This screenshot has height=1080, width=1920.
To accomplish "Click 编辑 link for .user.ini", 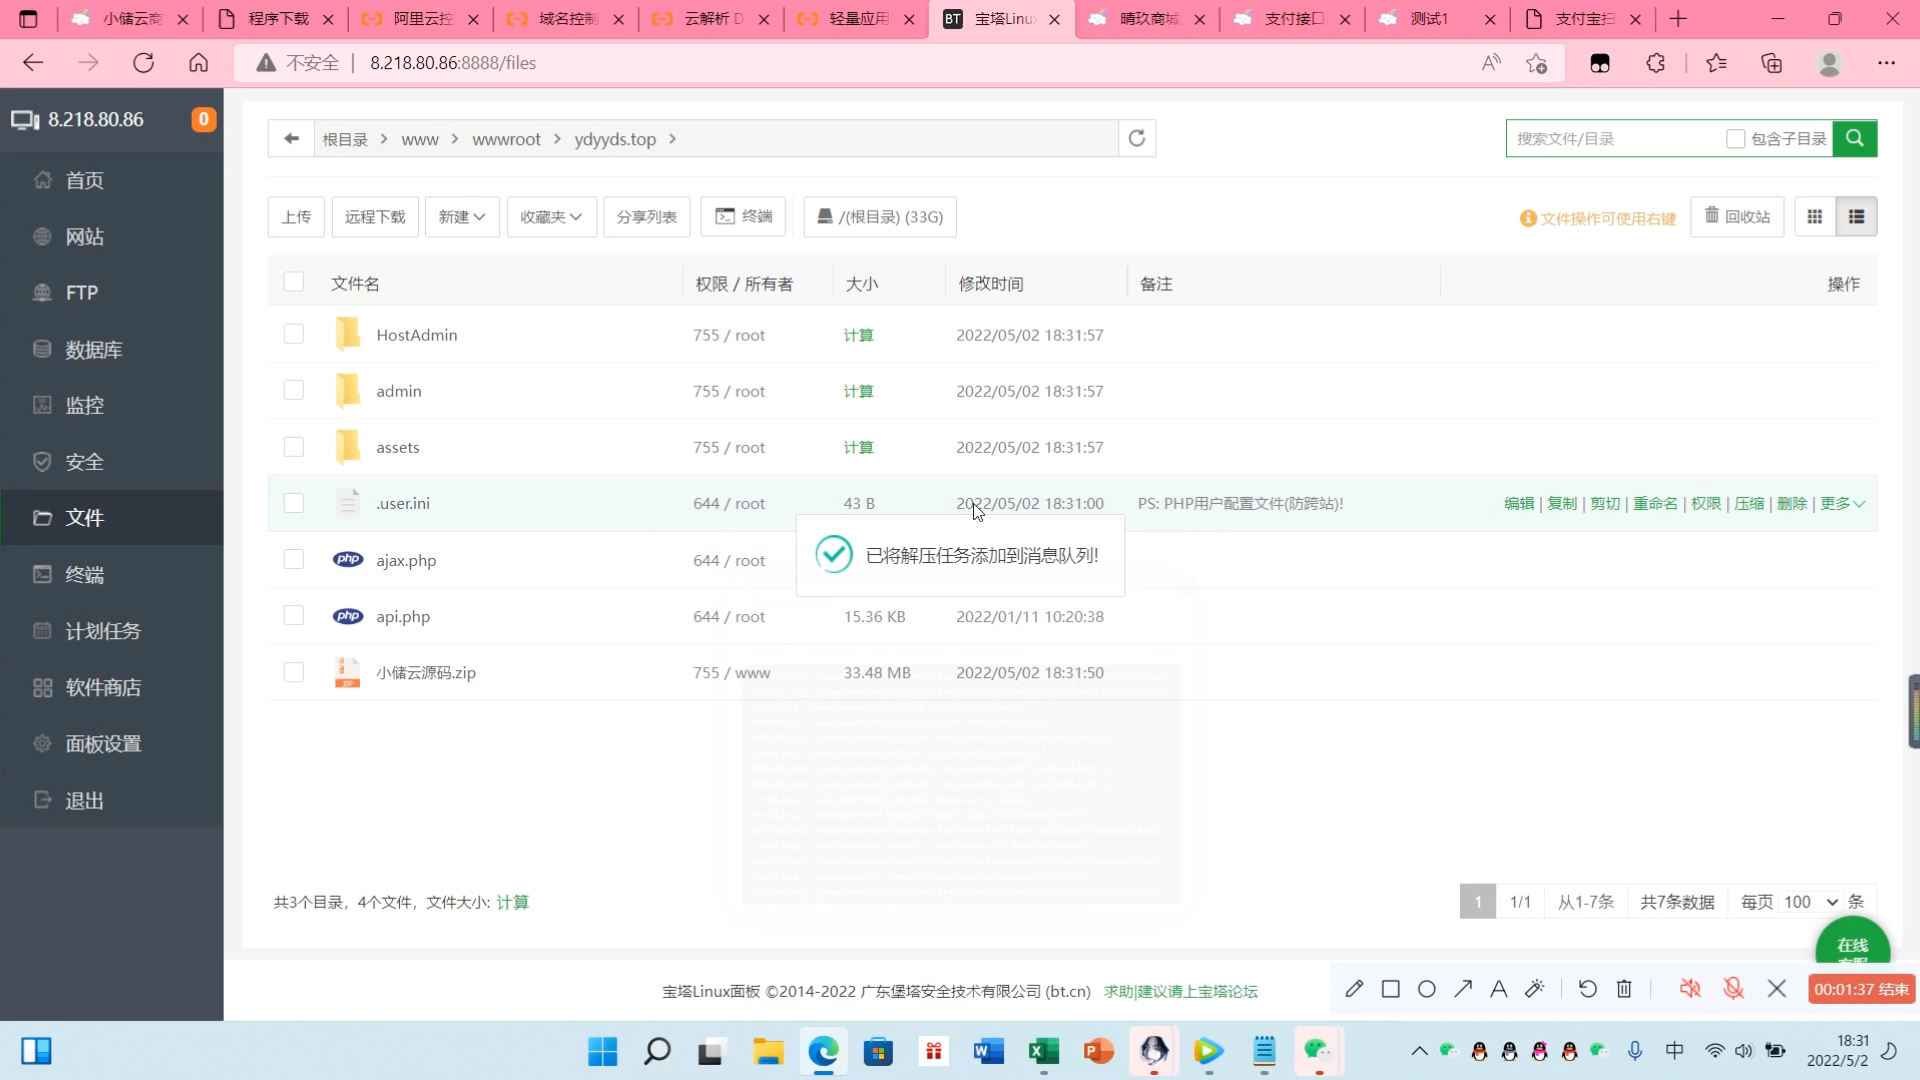I will point(1519,503).
